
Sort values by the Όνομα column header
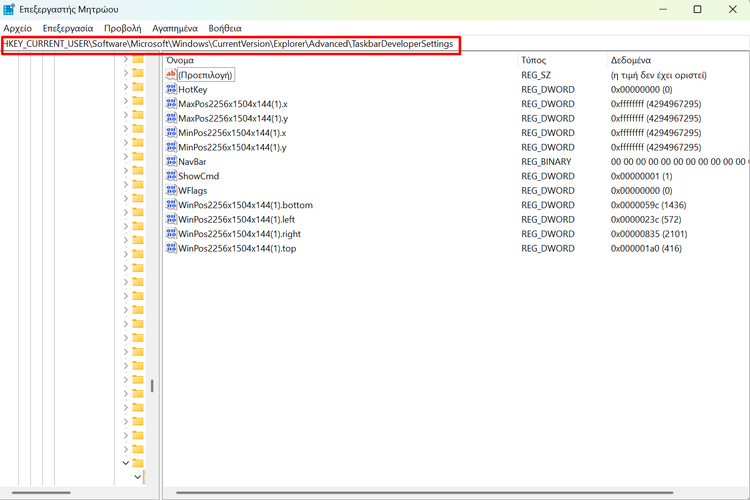(x=180, y=60)
